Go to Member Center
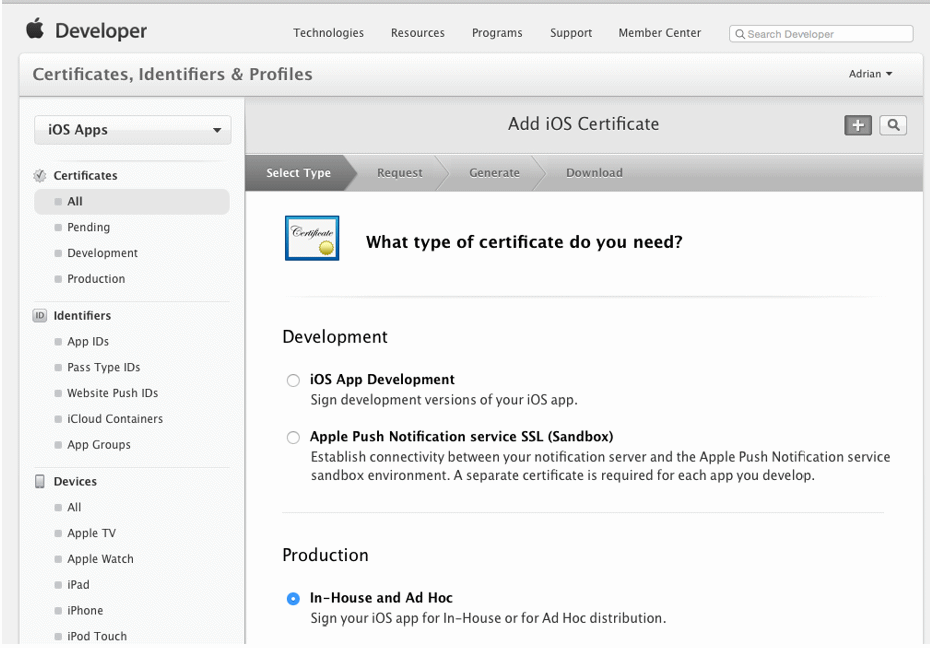 tap(660, 33)
